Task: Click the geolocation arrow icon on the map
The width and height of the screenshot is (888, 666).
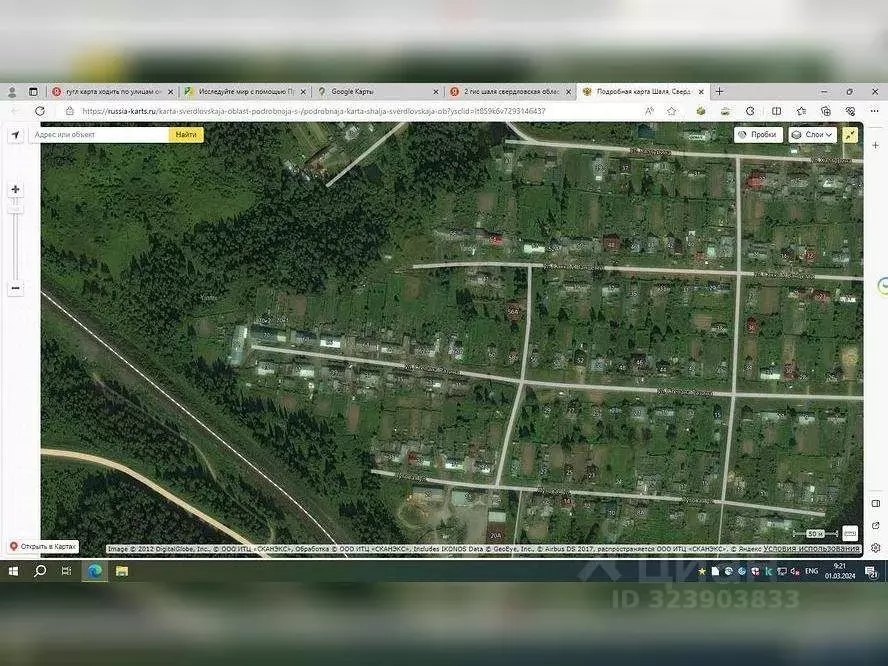Action: (x=16, y=134)
